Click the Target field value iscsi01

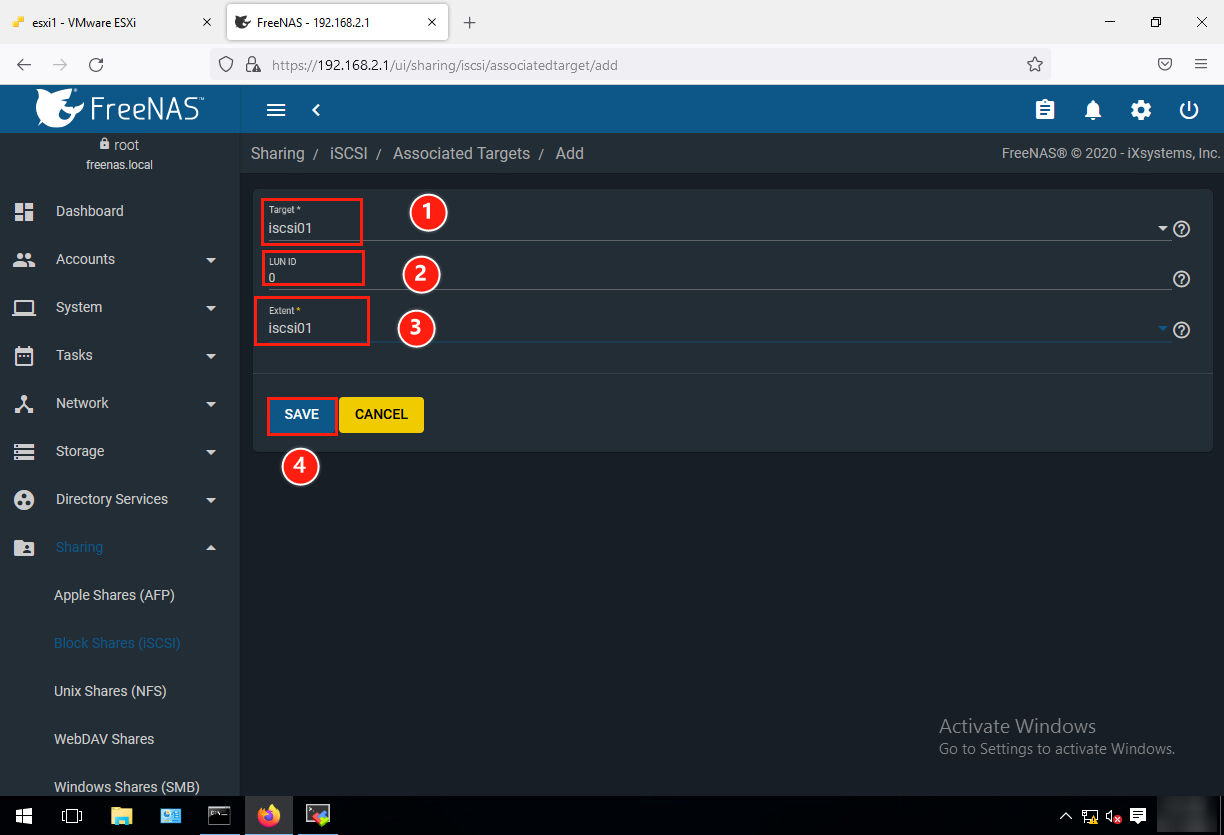click(x=290, y=228)
